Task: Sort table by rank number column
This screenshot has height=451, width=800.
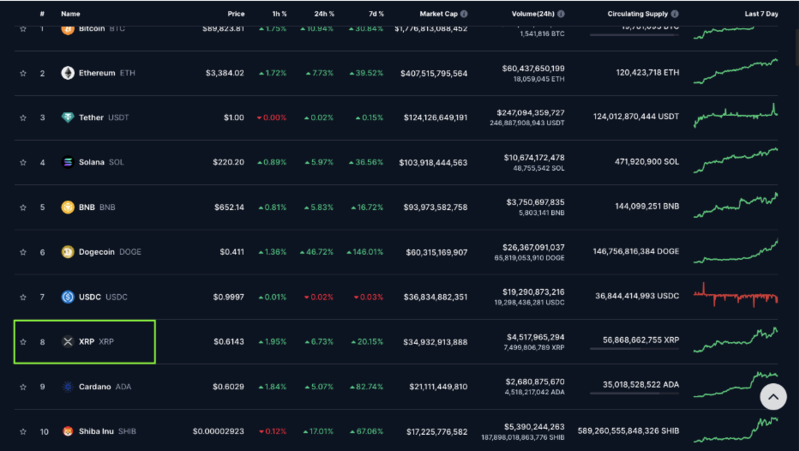Action: tap(42, 14)
